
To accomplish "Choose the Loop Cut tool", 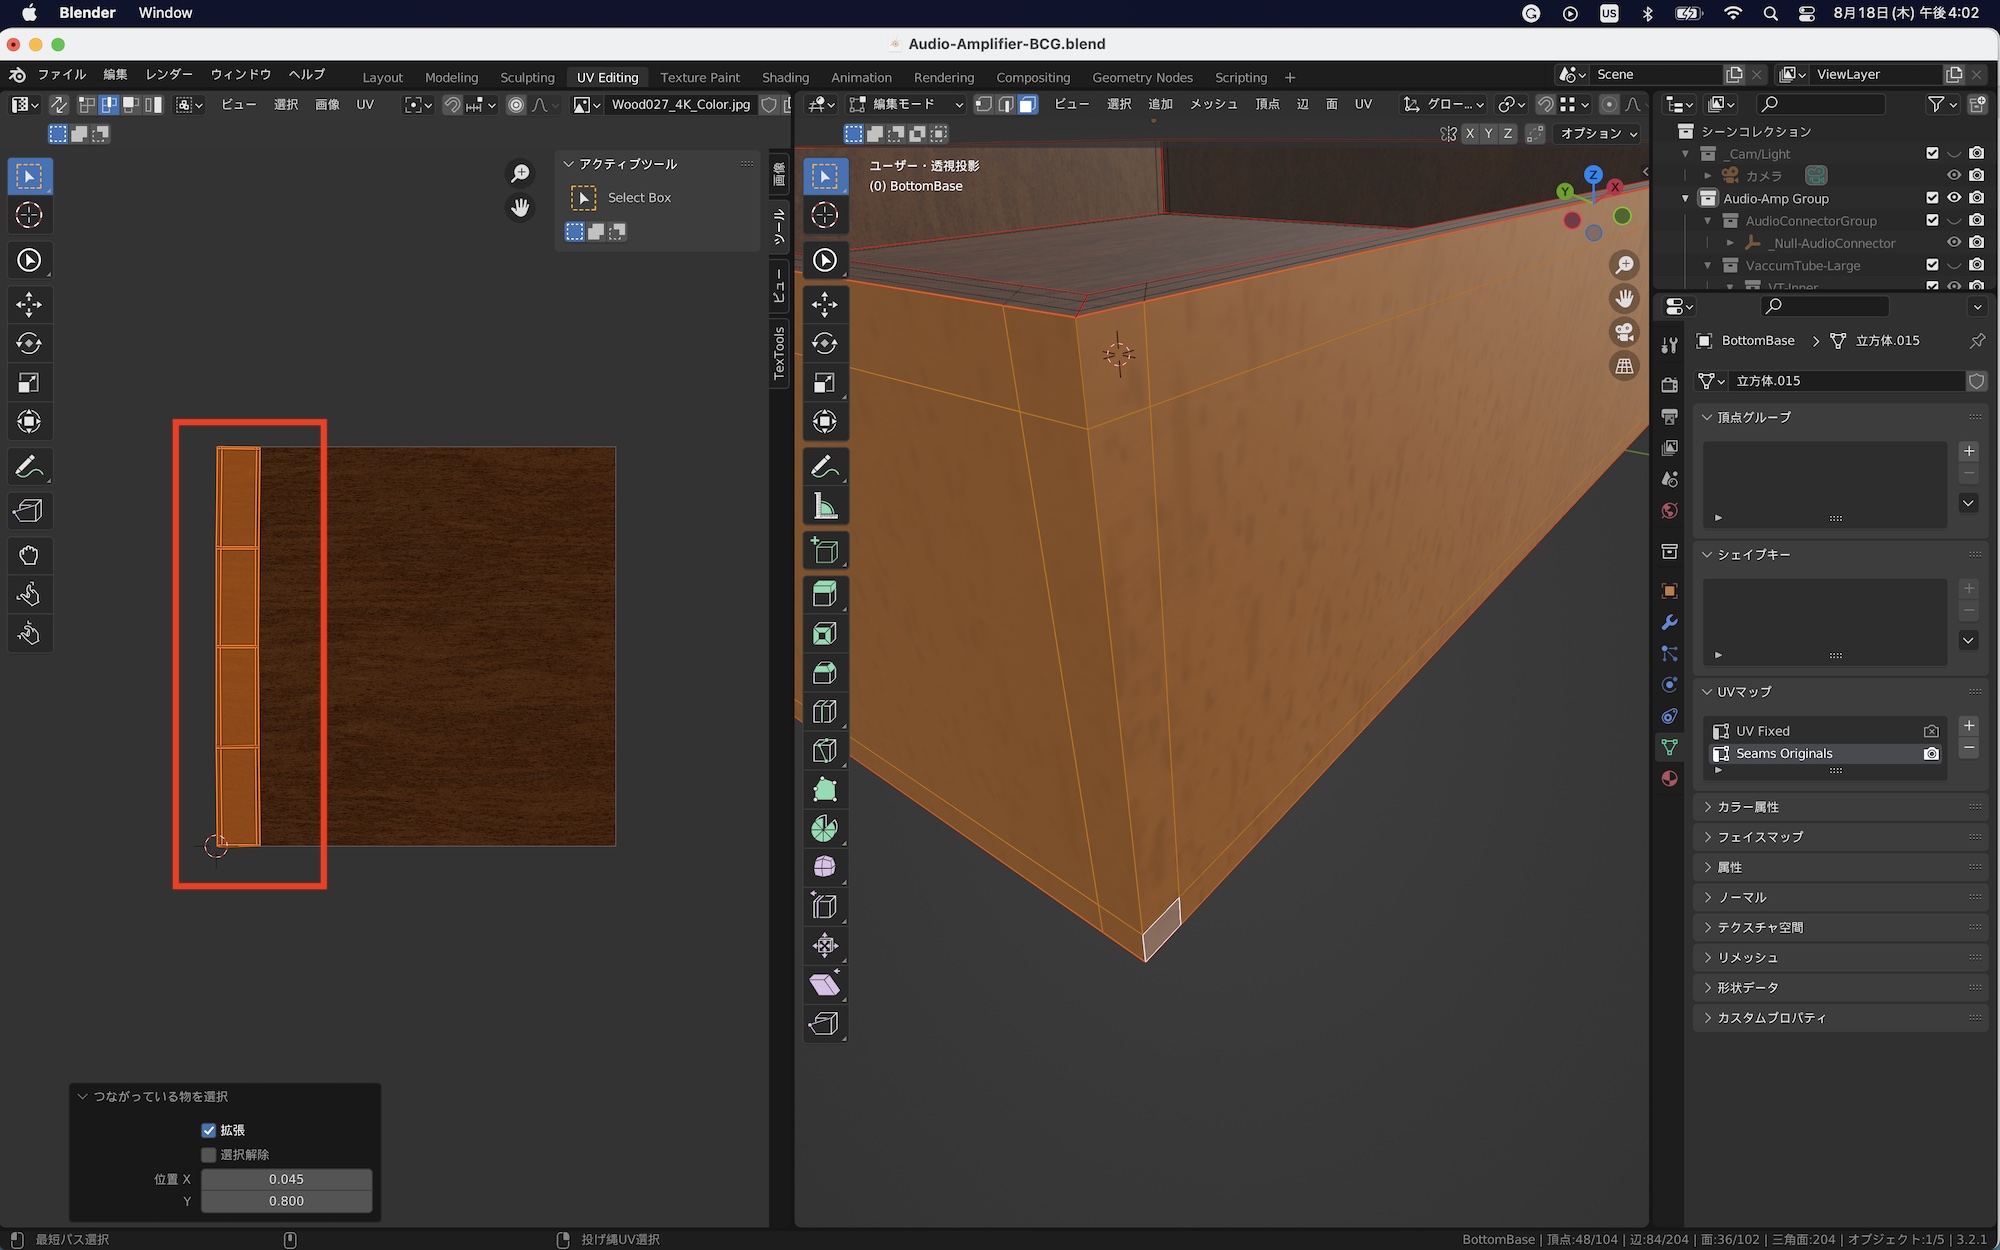I will (x=825, y=712).
